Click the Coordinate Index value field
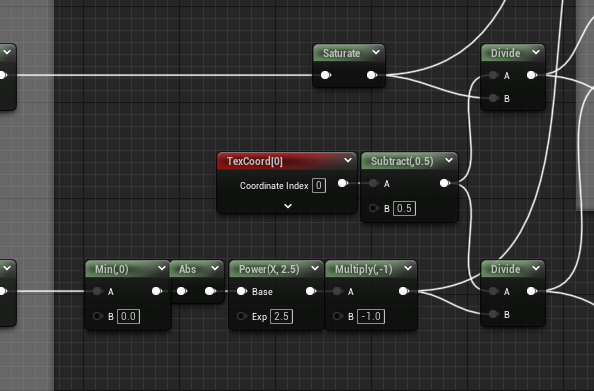 [x=319, y=185]
